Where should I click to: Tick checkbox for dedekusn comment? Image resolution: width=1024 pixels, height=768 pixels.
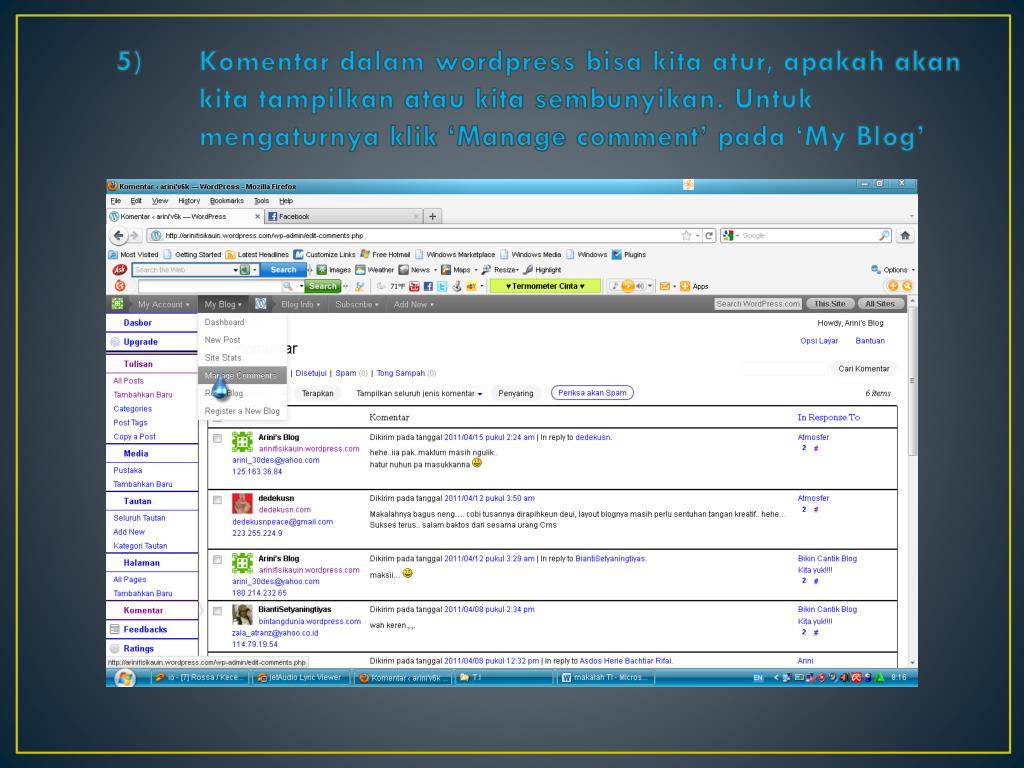click(217, 500)
